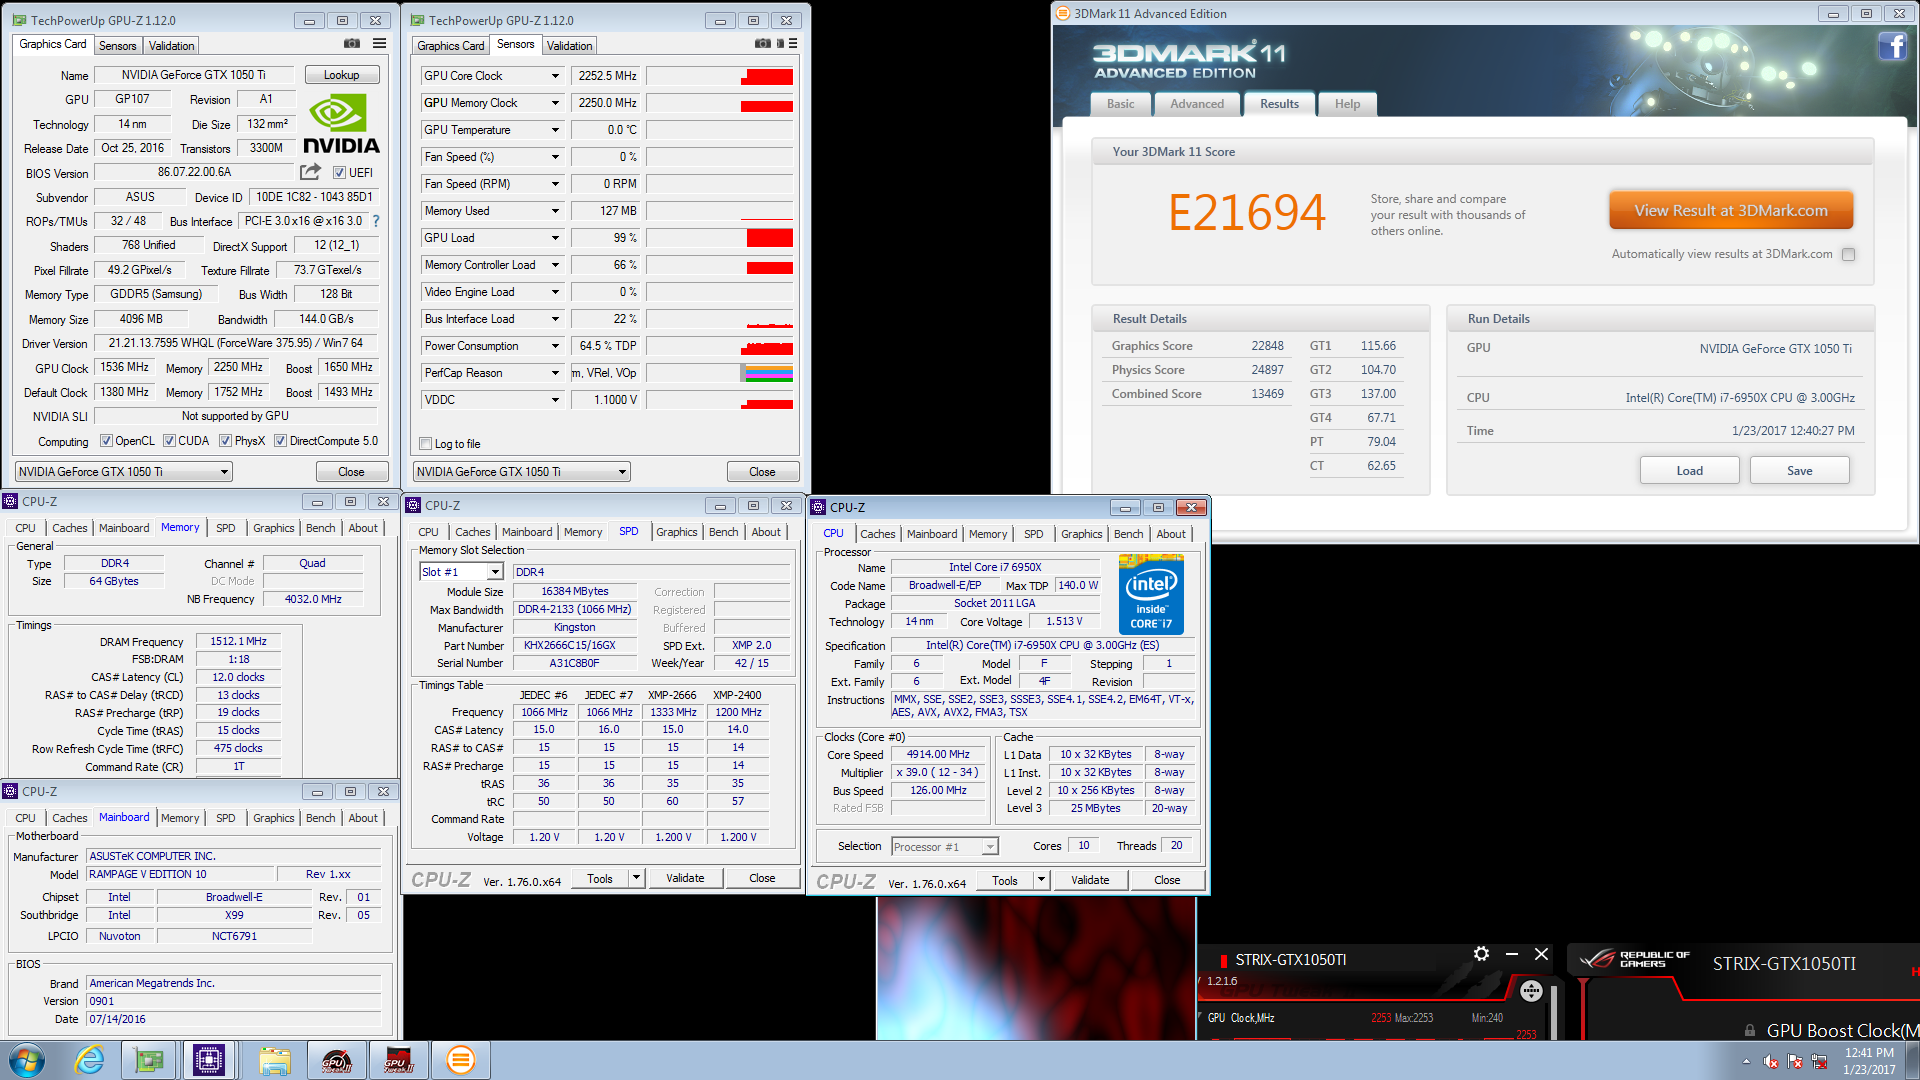
Task: Click the GPU-Z Graphics Card screenshot camera icon
Action: (x=352, y=44)
